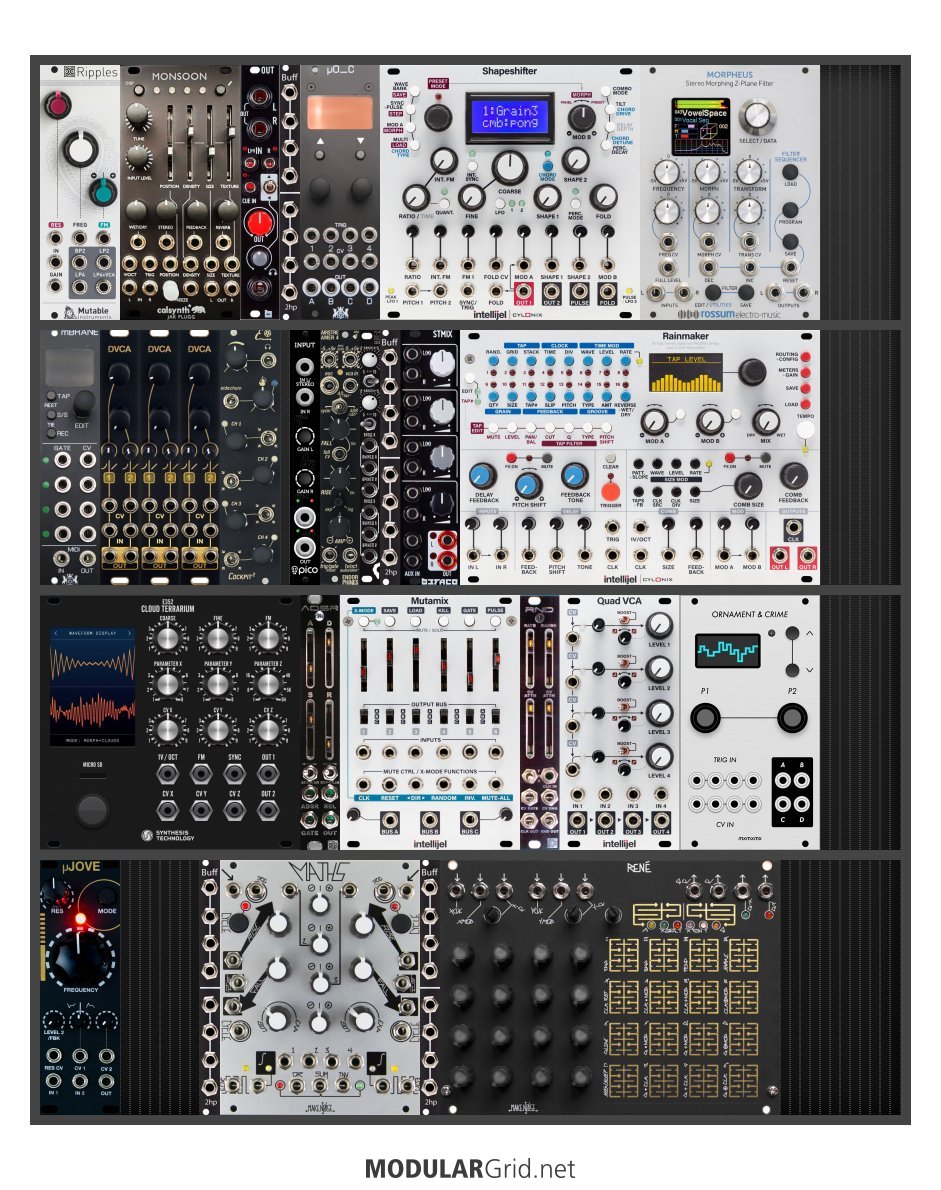Select the OUT jack on µJOVE
Image resolution: width=941 pixels, height=1190 pixels.
coord(106,1079)
